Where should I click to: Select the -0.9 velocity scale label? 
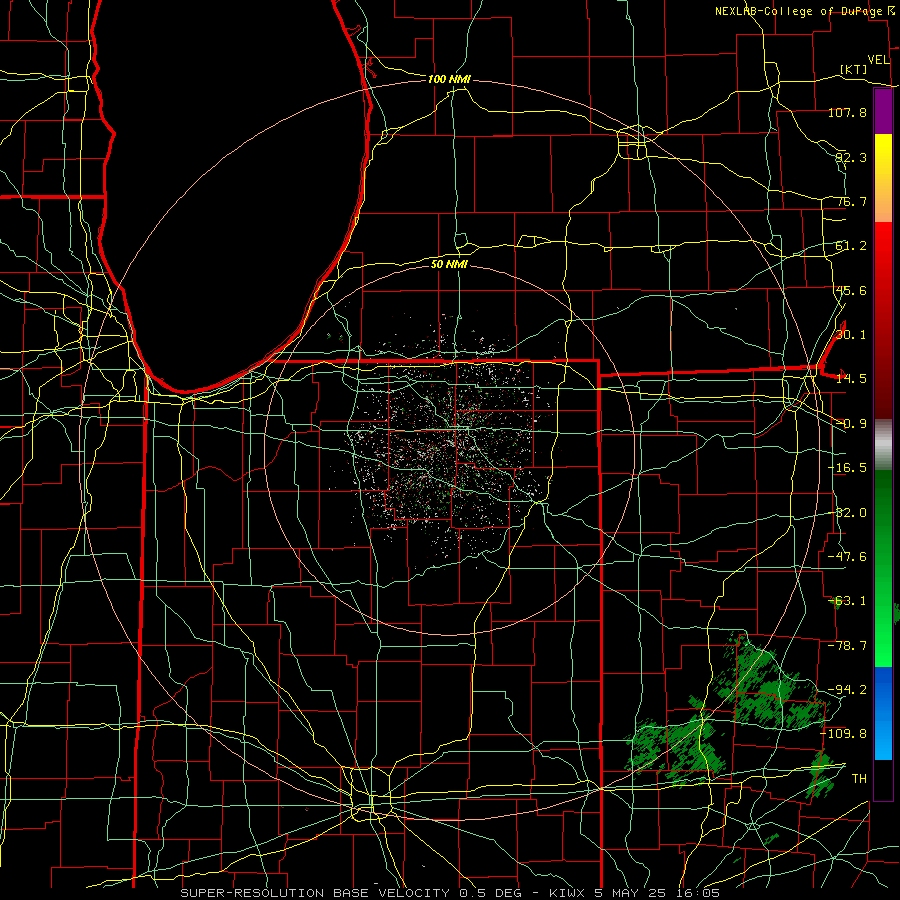tap(851, 424)
